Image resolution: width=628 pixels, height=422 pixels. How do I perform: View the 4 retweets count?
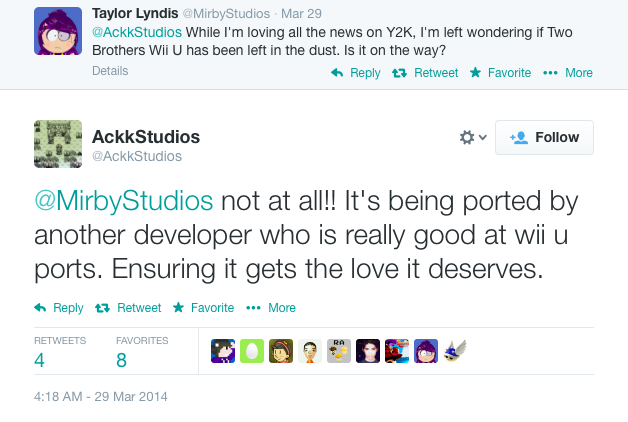(39, 360)
